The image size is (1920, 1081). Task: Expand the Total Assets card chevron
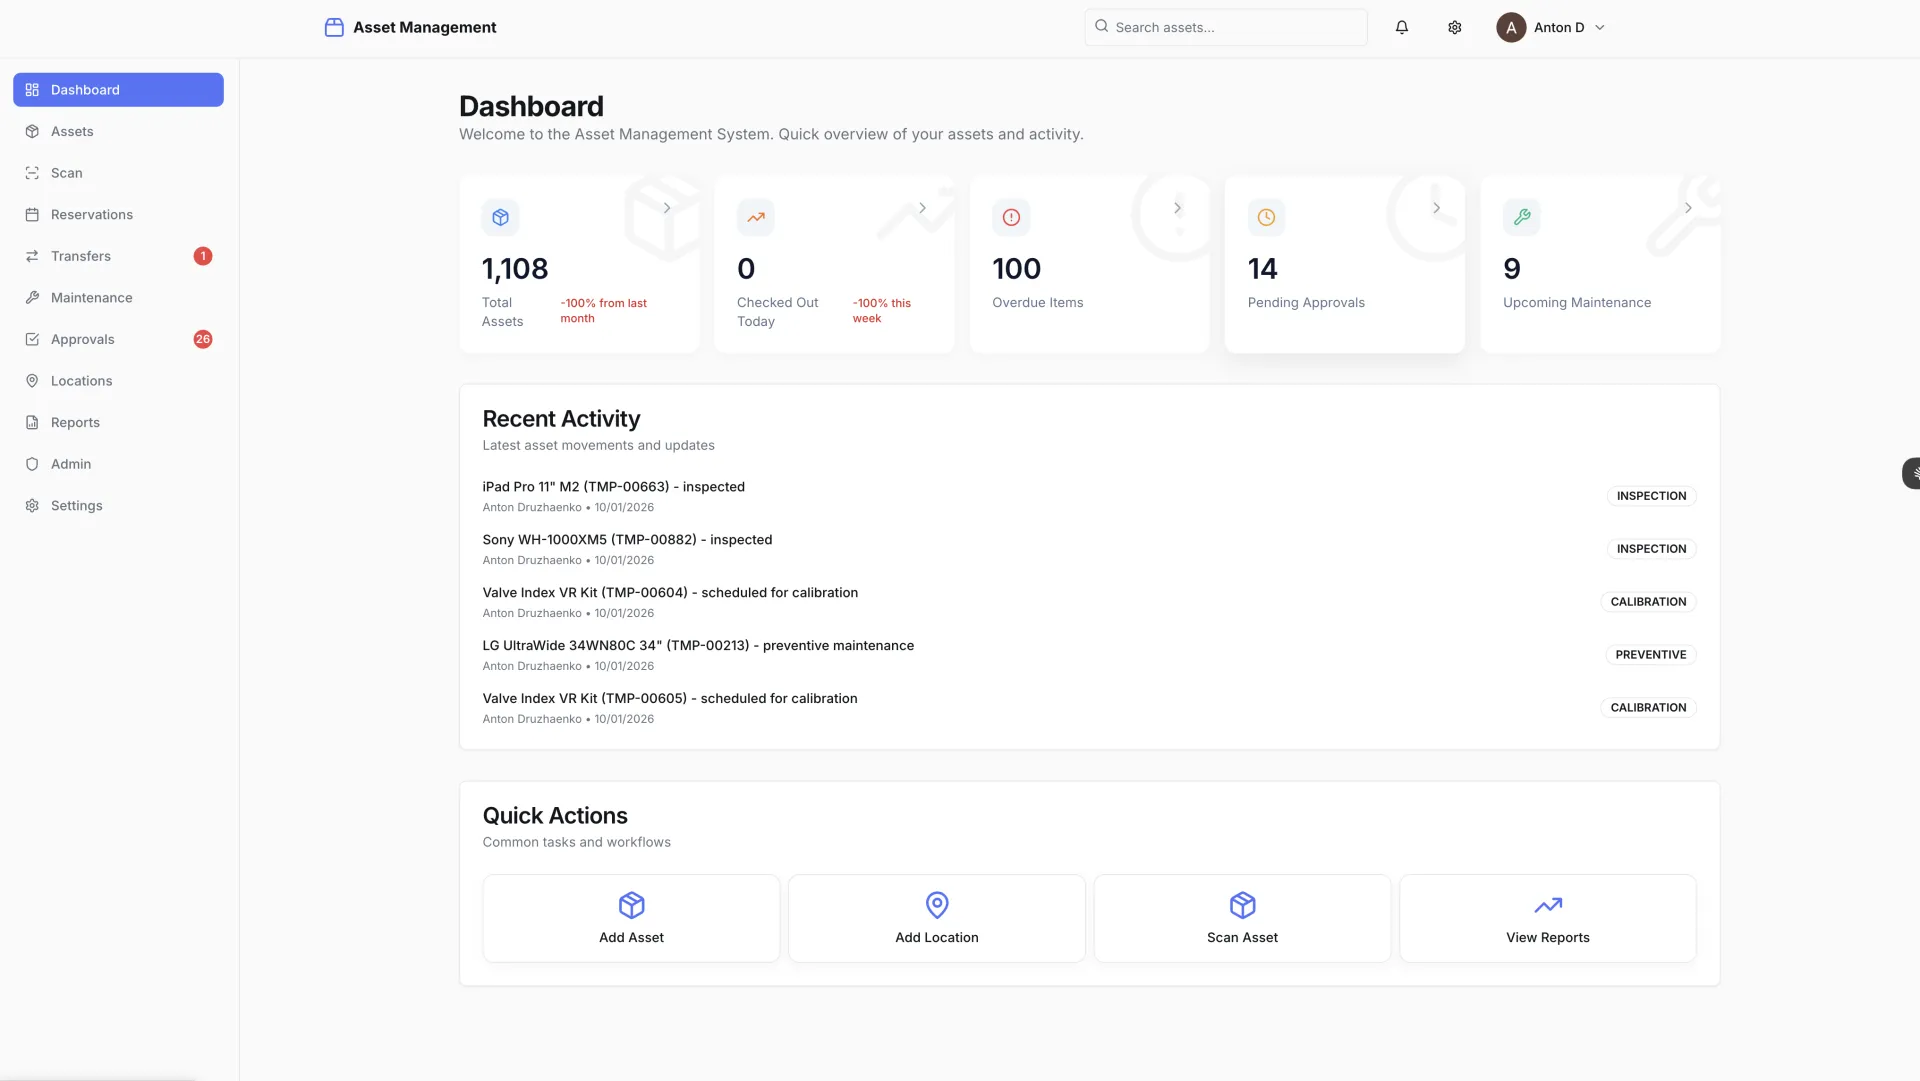(666, 207)
